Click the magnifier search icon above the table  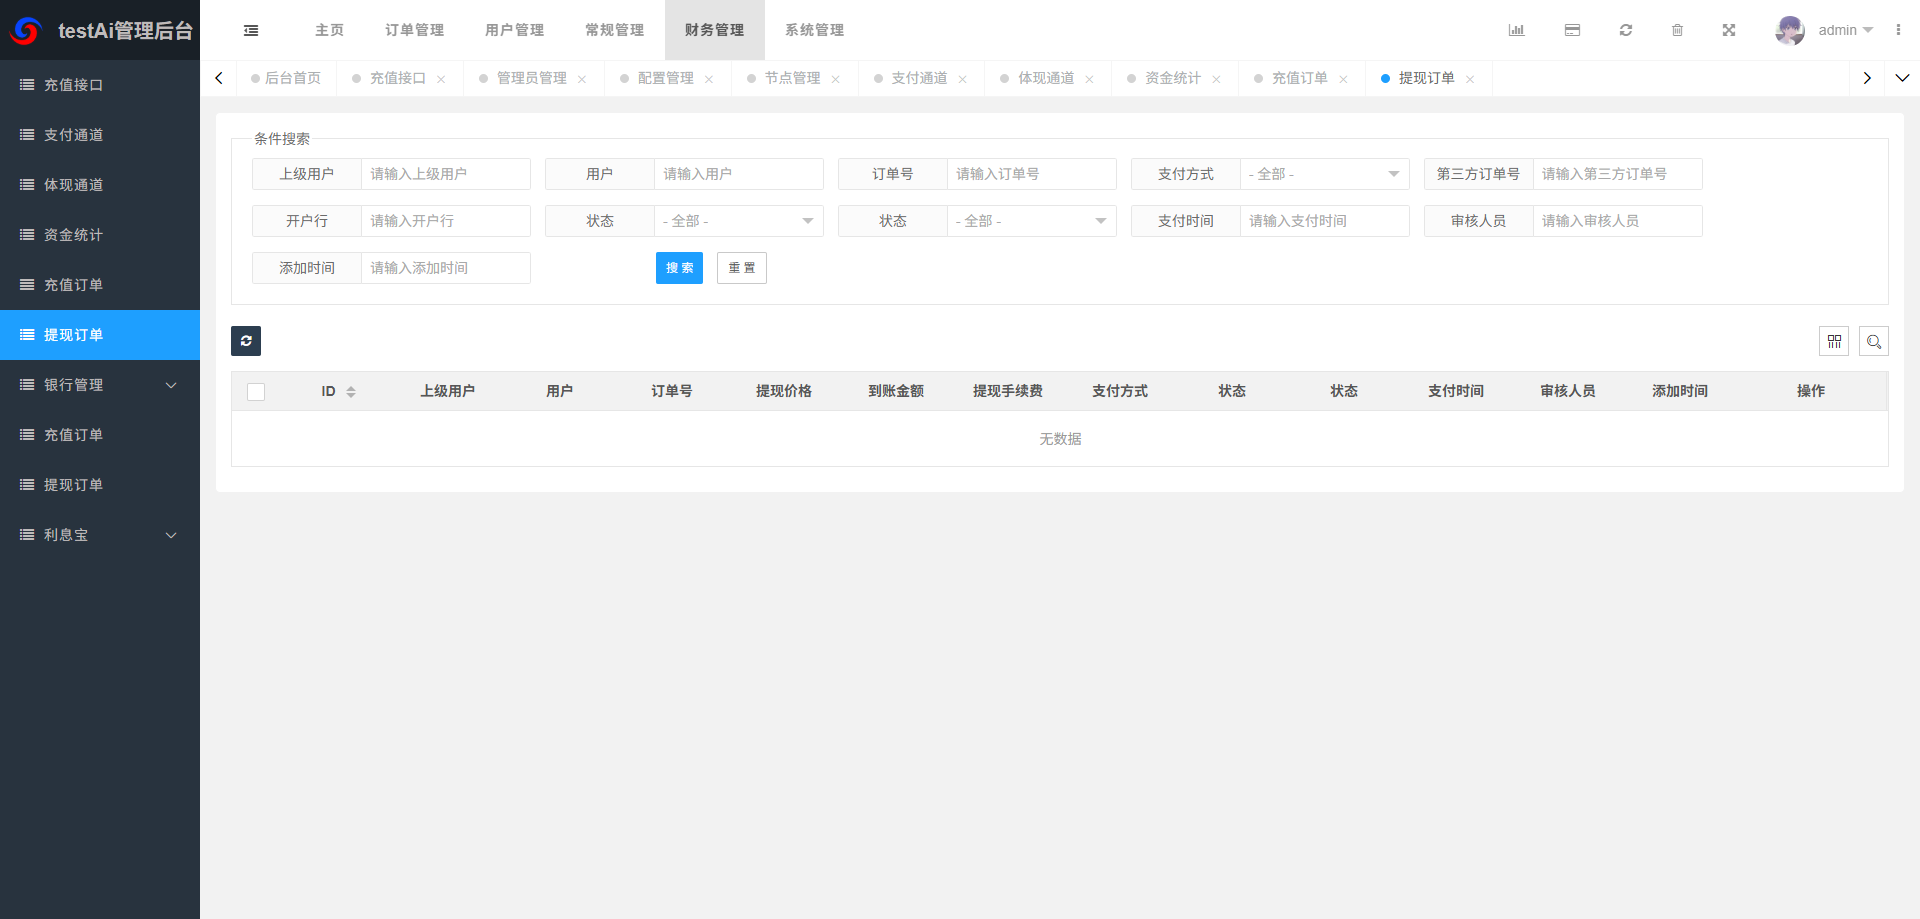[1874, 341]
